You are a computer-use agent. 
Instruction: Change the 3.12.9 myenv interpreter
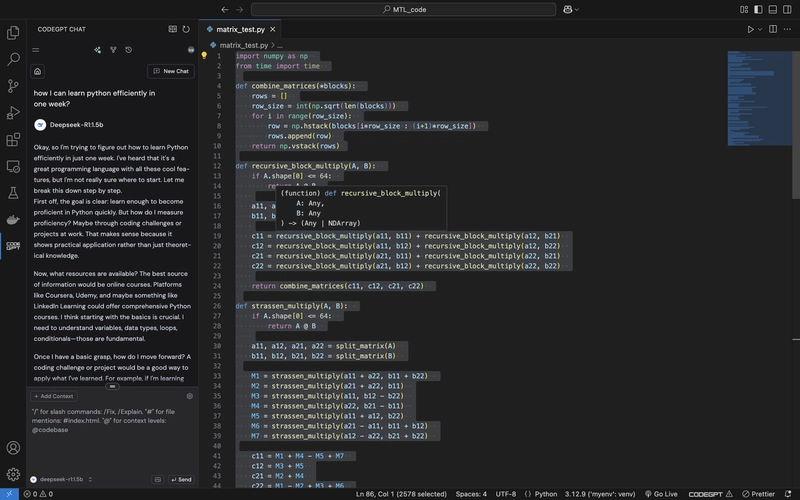tap(600, 494)
